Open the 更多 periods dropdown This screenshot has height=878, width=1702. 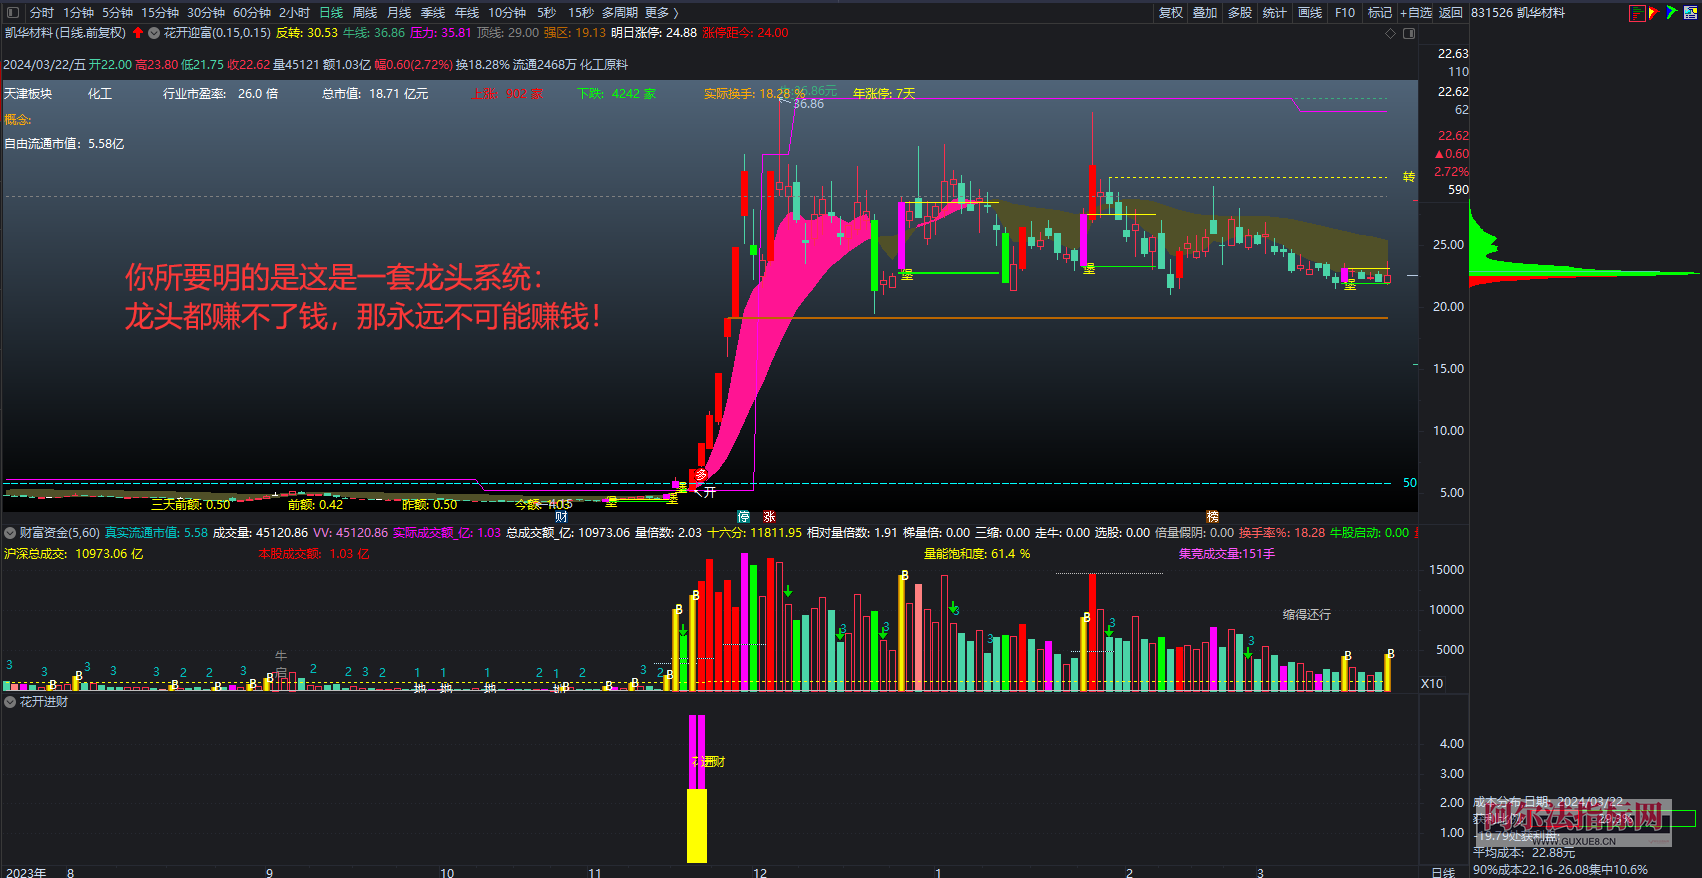662,12
